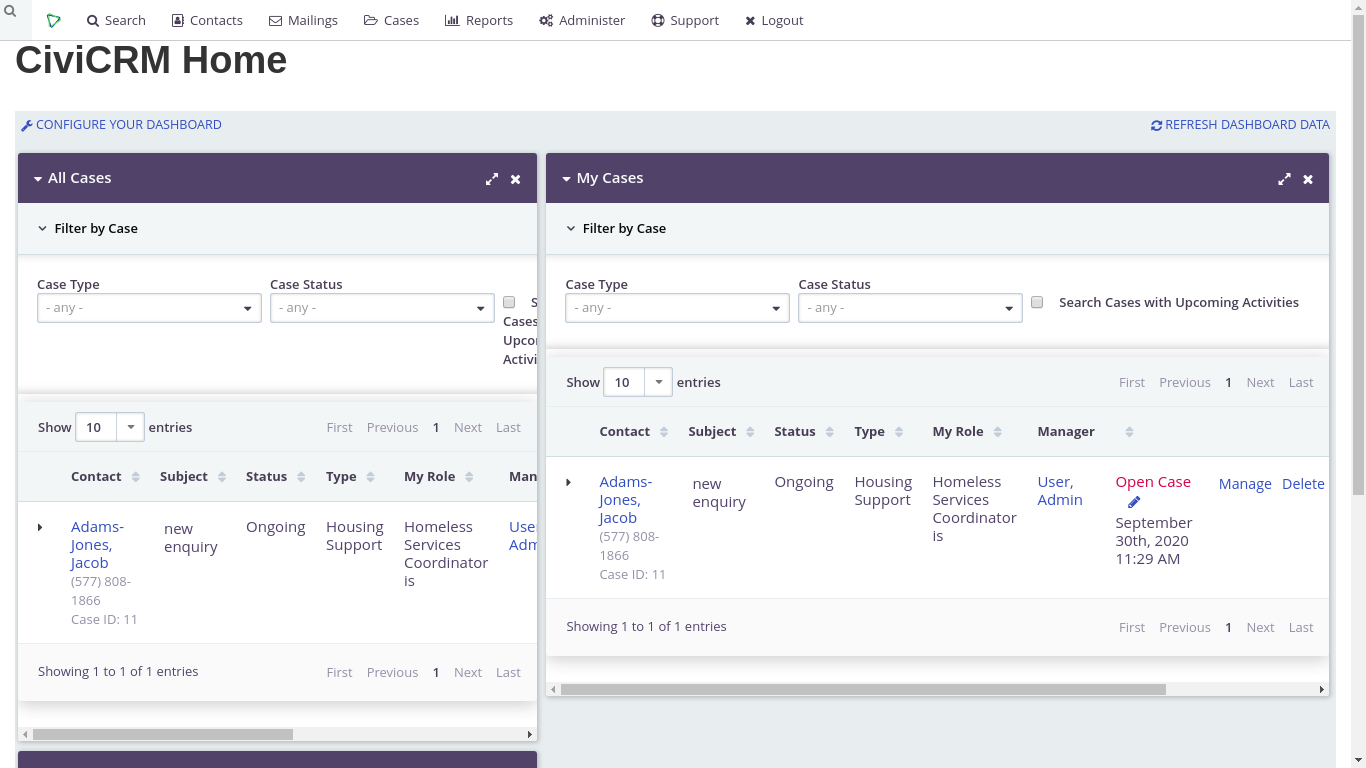Open the Administer menu
The image size is (1366, 768).
coord(582,20)
